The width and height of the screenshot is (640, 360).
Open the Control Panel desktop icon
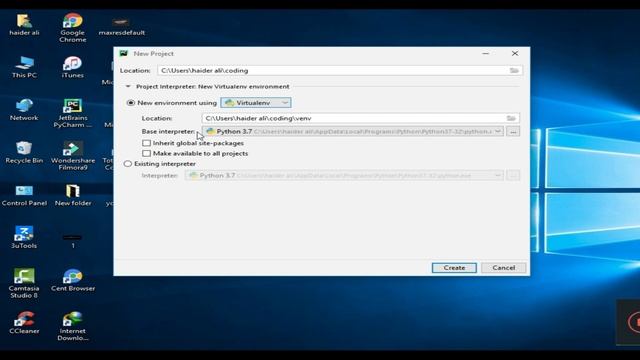pyautogui.click(x=24, y=195)
